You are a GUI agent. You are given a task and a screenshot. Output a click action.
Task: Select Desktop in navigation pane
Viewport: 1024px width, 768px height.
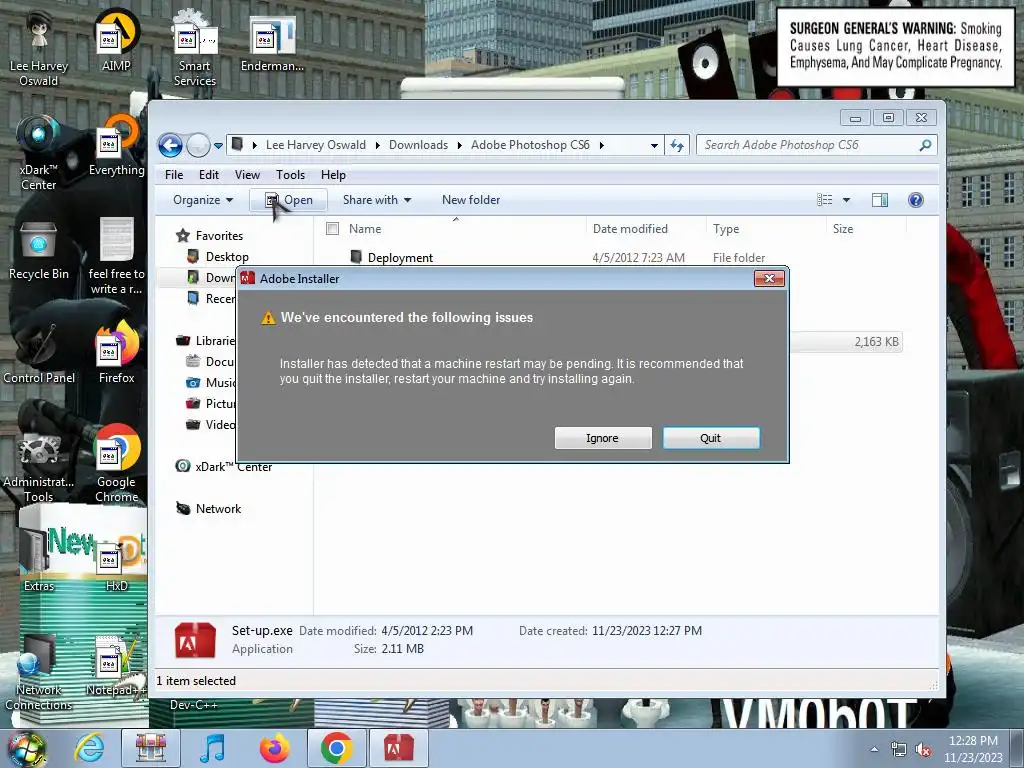227,257
